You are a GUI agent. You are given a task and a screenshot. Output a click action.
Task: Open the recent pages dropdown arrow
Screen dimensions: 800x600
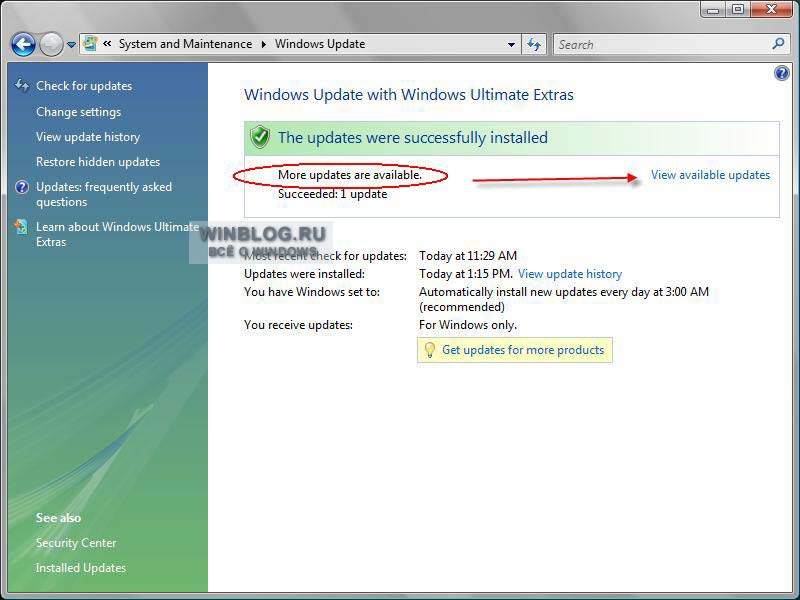[71, 45]
